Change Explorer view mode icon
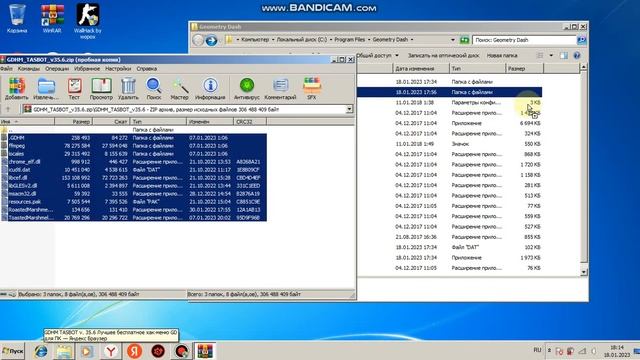Viewport: 640px width, 360px height. pos(540,55)
